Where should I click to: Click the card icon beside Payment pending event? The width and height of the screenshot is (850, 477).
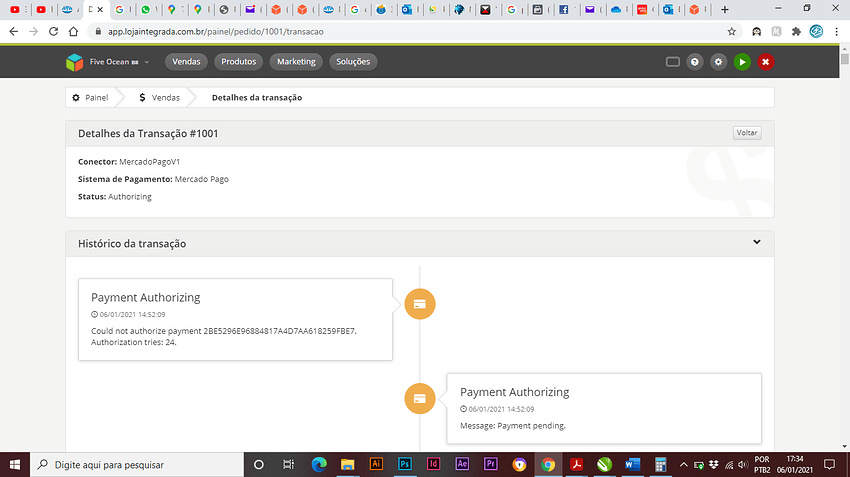(x=420, y=398)
